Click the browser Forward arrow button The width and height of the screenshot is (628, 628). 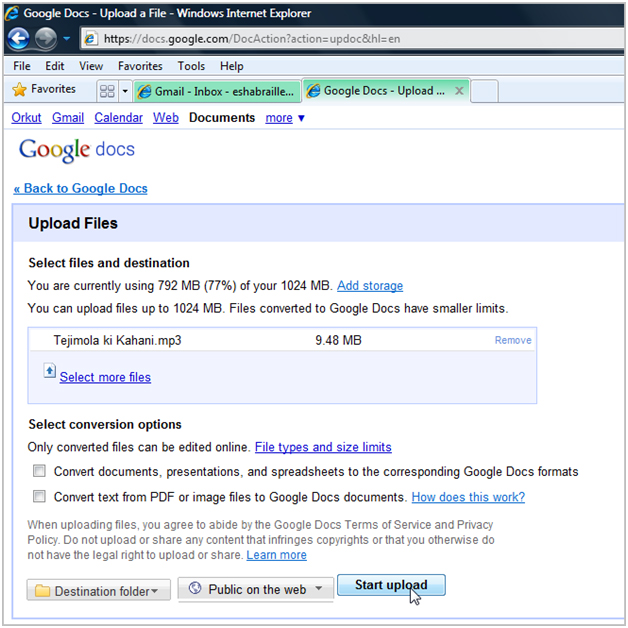pos(46,39)
